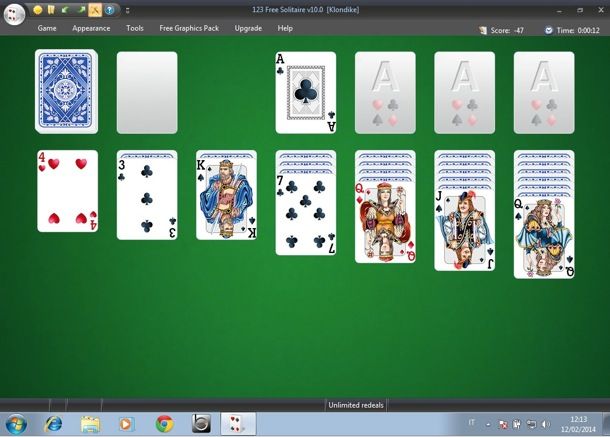
Task: Click the second empty foundation slot
Action: [385, 93]
